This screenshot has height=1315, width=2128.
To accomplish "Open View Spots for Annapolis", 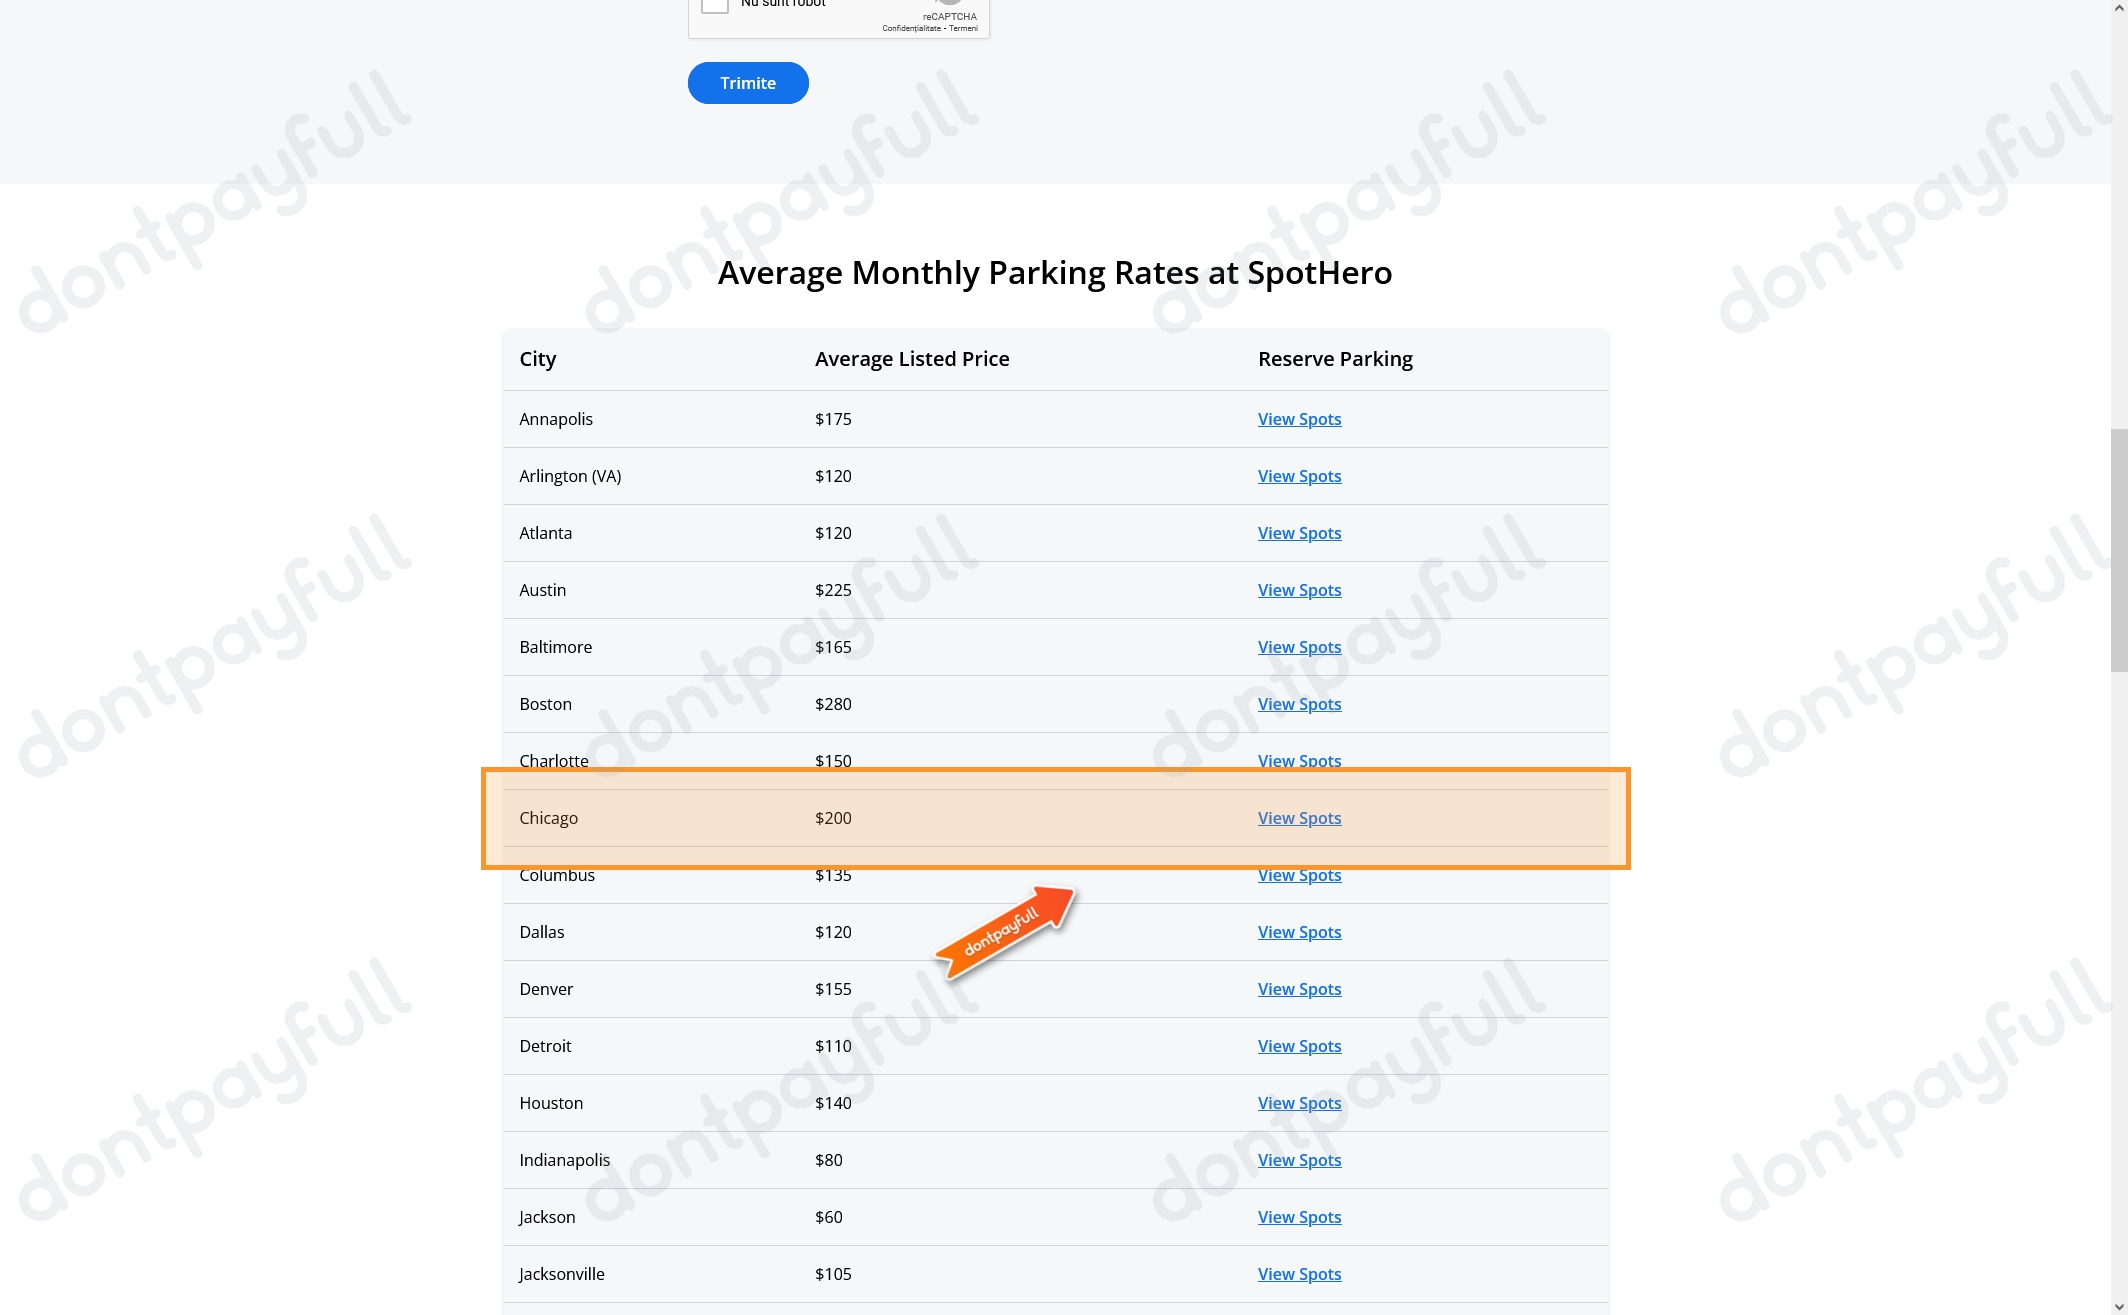I will click(x=1299, y=419).
